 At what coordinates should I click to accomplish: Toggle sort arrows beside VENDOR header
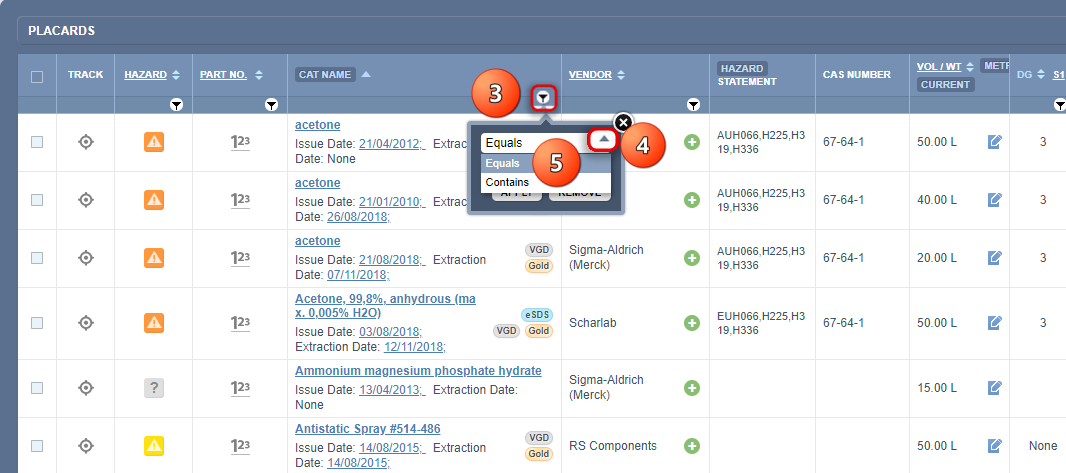(x=620, y=75)
